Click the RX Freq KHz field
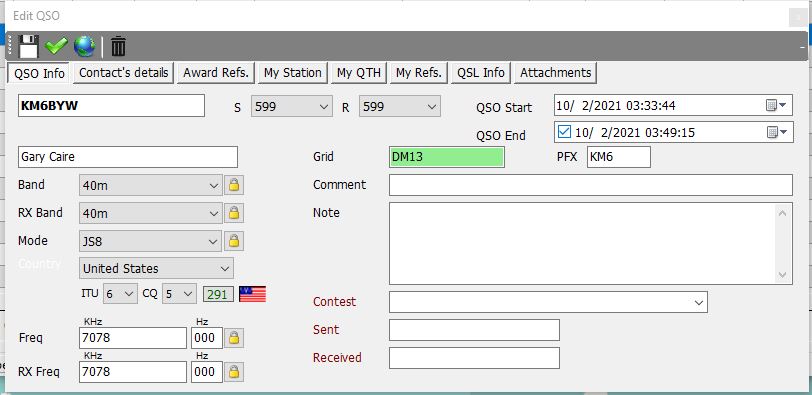This screenshot has height=395, width=812. pos(133,372)
